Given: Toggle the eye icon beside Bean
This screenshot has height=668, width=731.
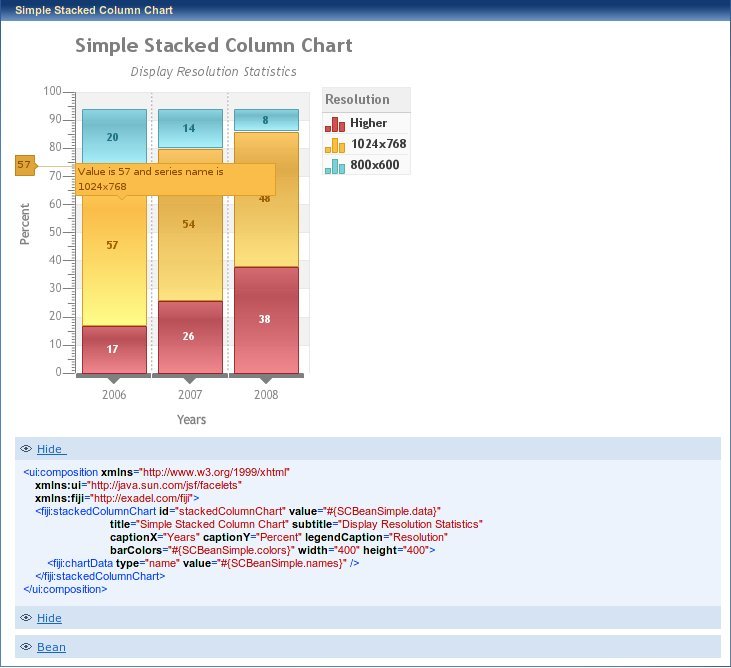Looking at the screenshot, I should pos(26,647).
